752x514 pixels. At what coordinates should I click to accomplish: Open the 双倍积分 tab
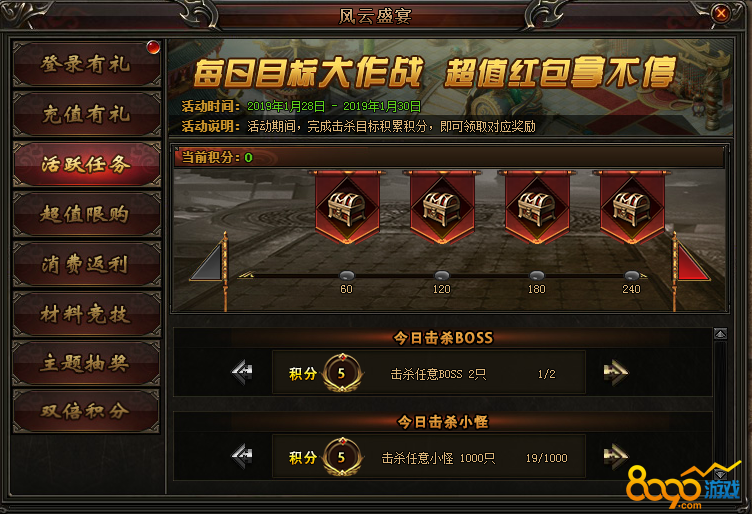(86, 411)
